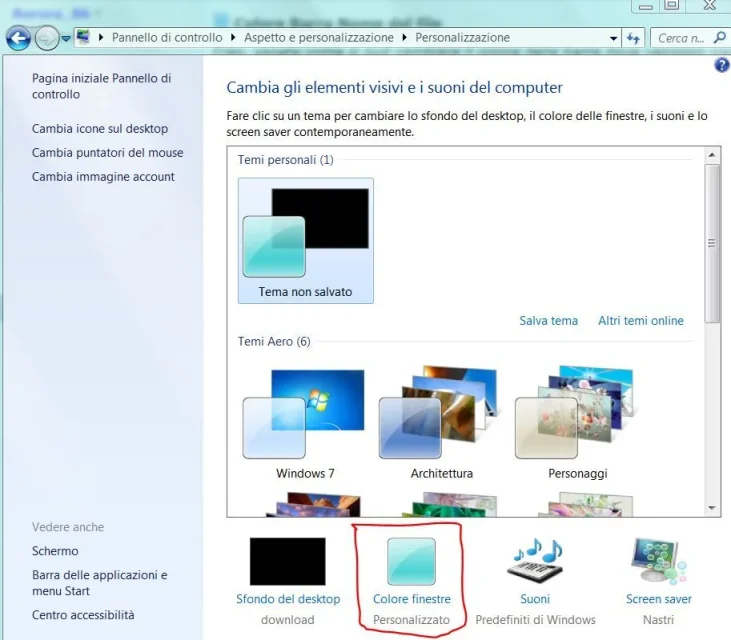Click the 'Nastri' text under Screen saver
Image resolution: width=731 pixels, height=640 pixels.
coord(659,620)
